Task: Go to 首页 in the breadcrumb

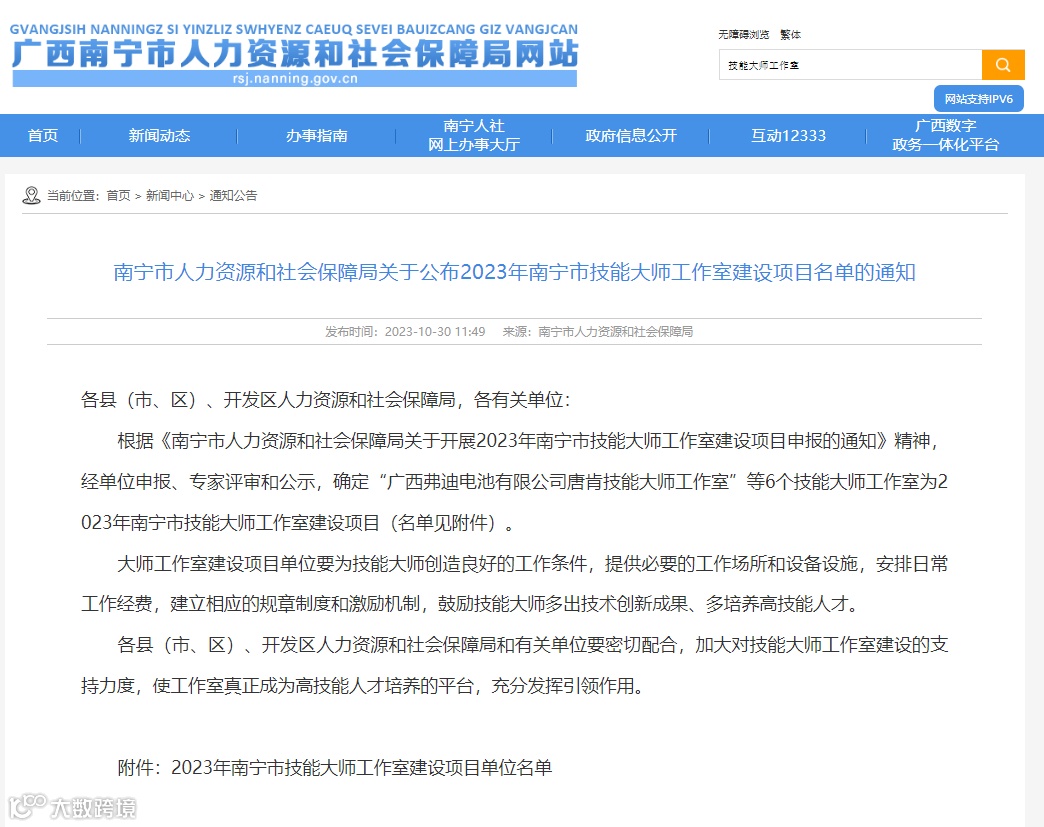Action: pos(119,196)
